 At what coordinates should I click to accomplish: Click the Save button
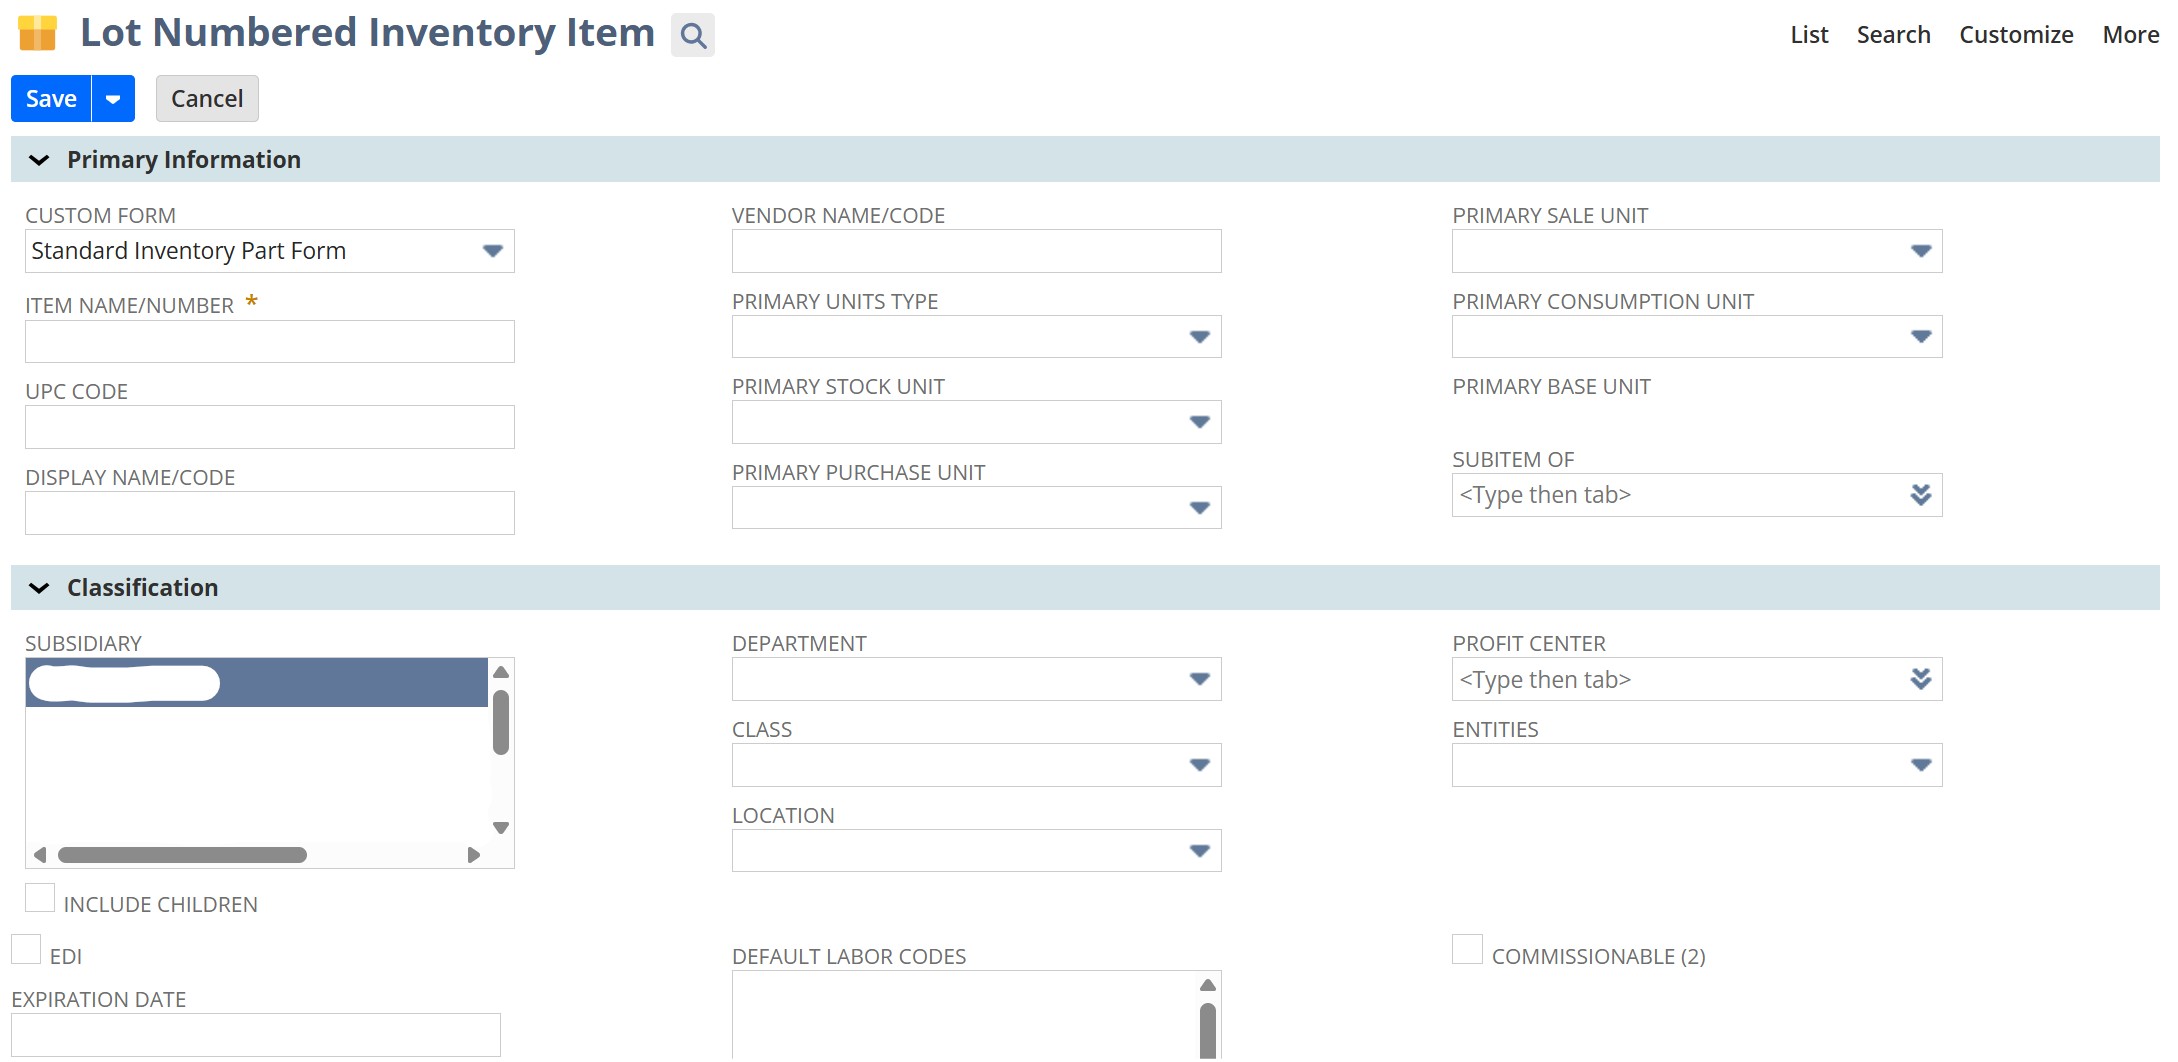click(x=51, y=99)
